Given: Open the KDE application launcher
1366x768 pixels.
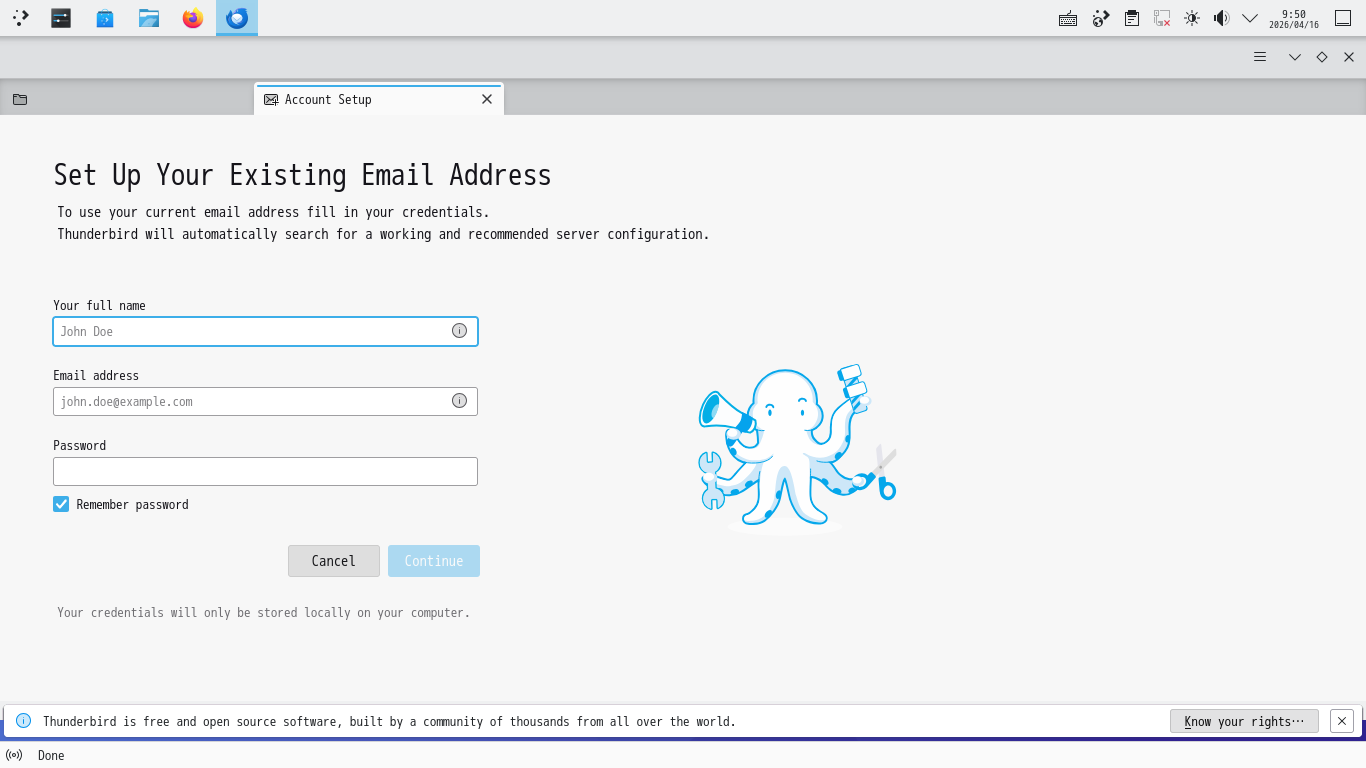Looking at the screenshot, I should tap(20, 18).
